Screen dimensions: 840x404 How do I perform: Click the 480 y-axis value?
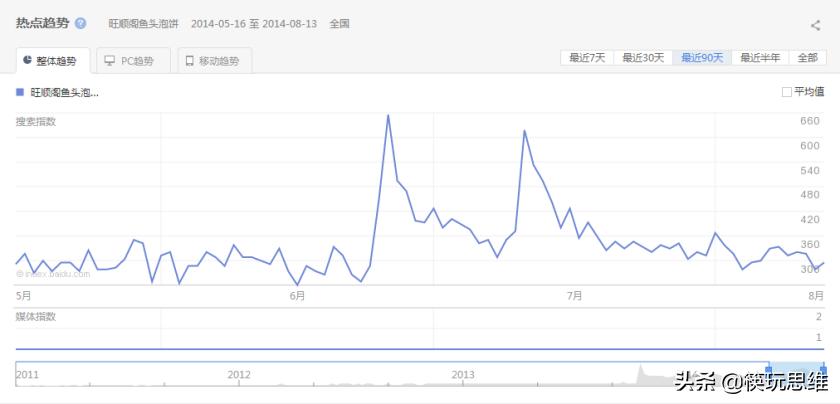tap(810, 194)
